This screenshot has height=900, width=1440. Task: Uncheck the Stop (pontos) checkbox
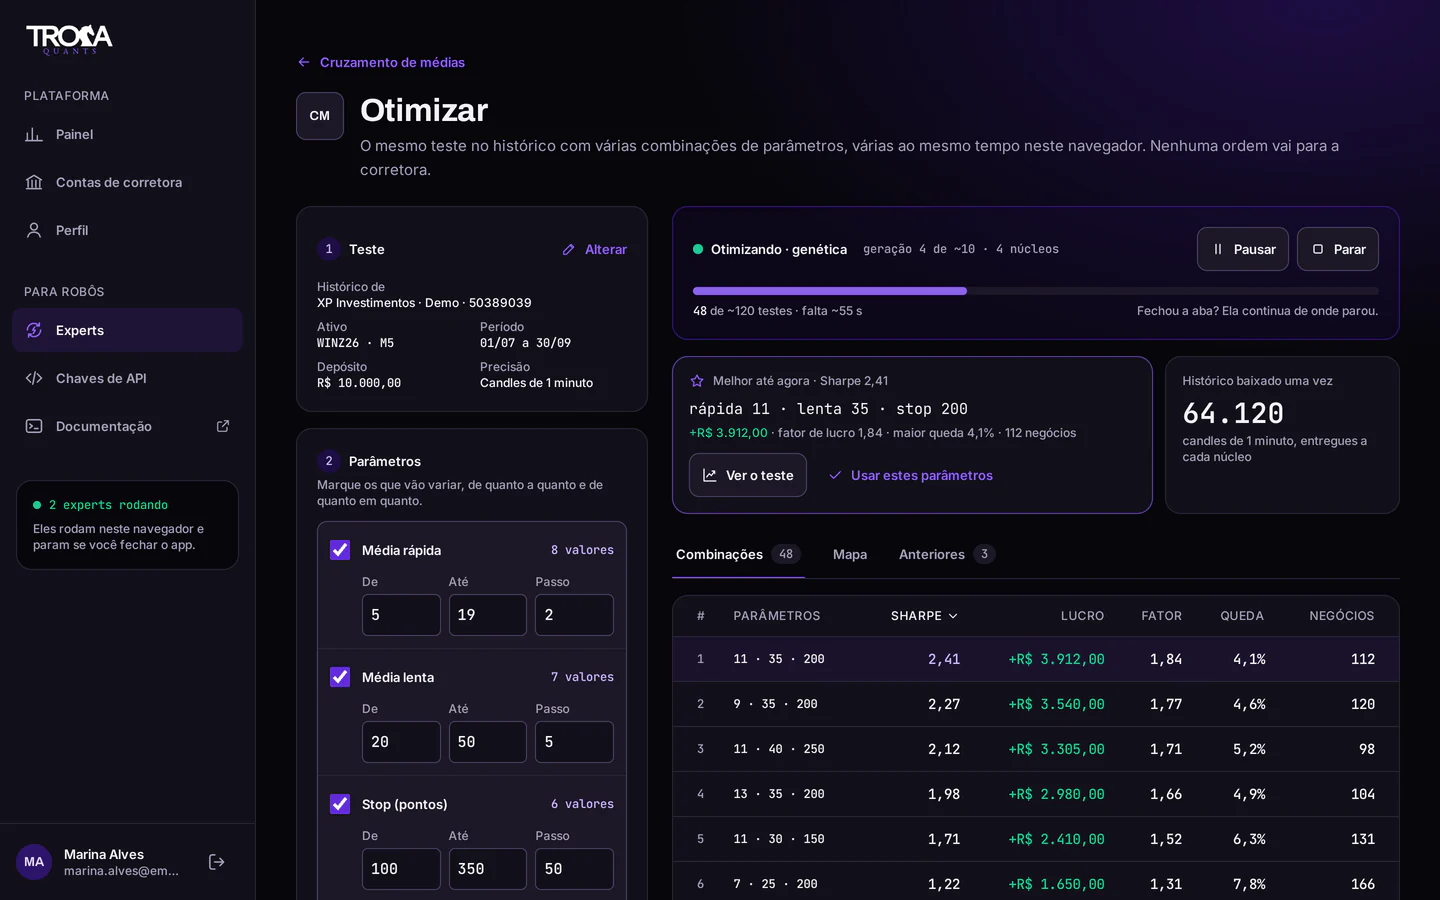click(x=340, y=804)
